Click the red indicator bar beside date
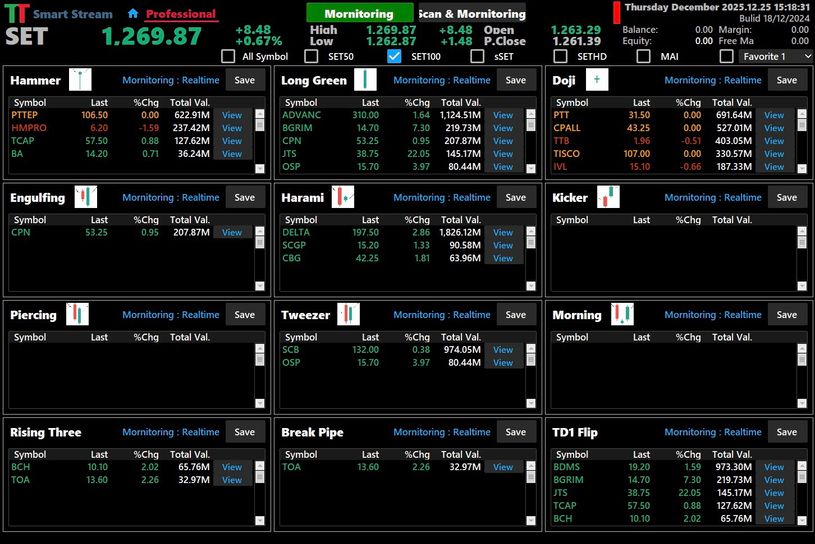This screenshot has height=544, width=815. [x=617, y=12]
